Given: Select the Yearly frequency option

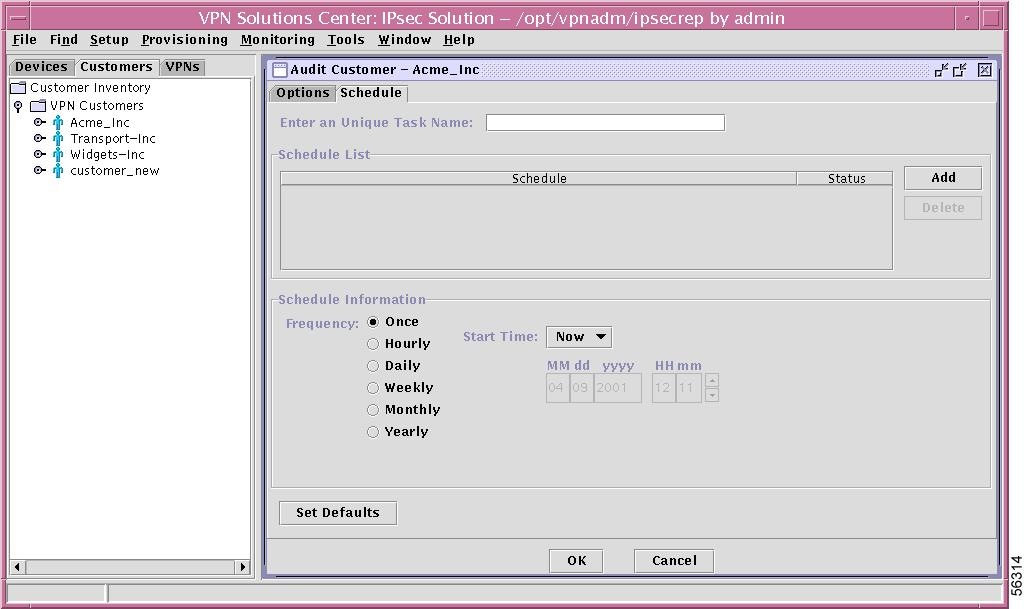Looking at the screenshot, I should coord(373,432).
